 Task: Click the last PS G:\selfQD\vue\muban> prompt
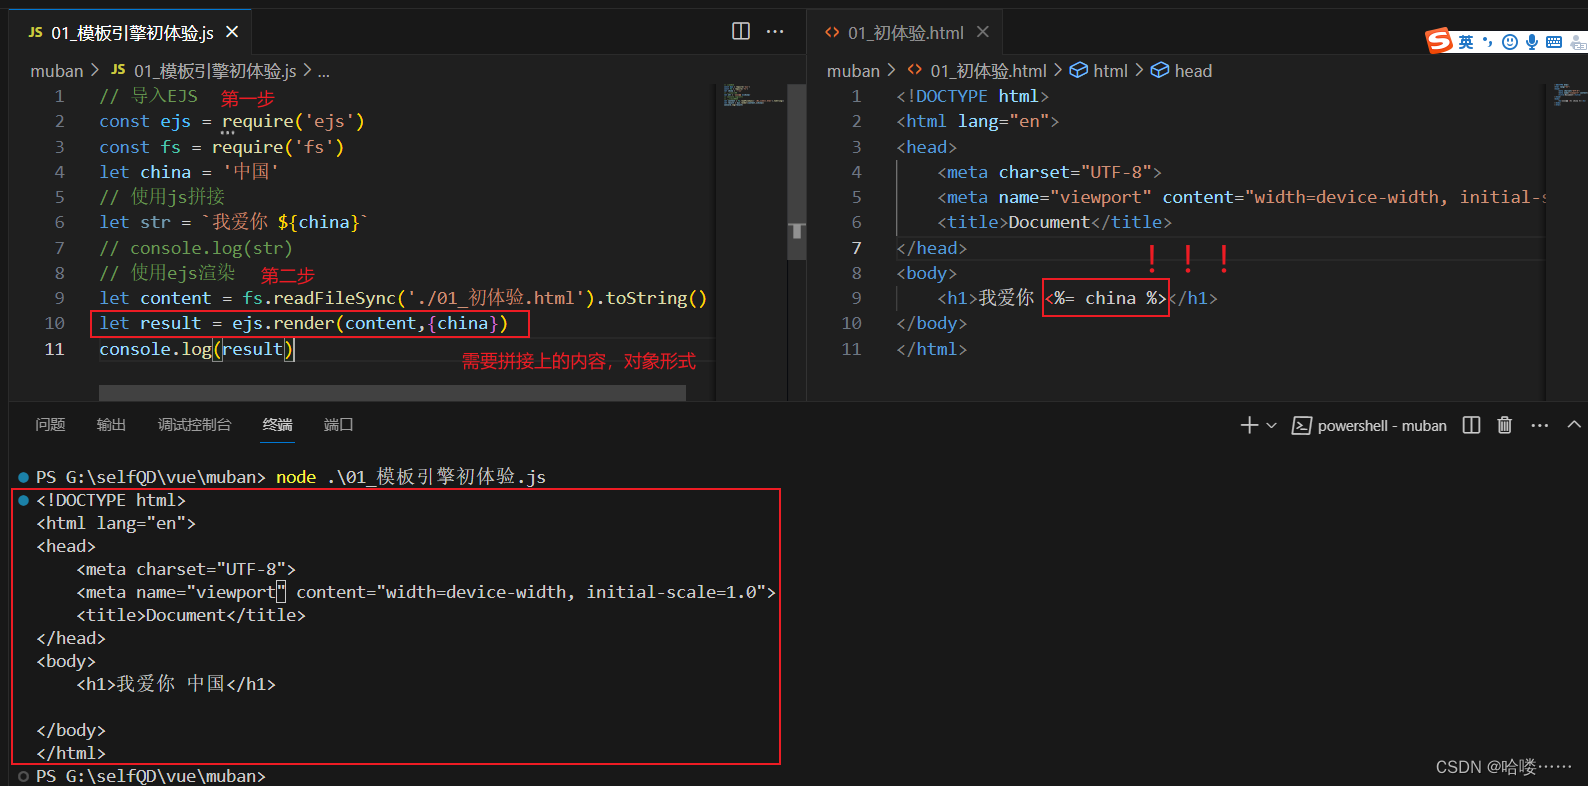click(x=150, y=776)
